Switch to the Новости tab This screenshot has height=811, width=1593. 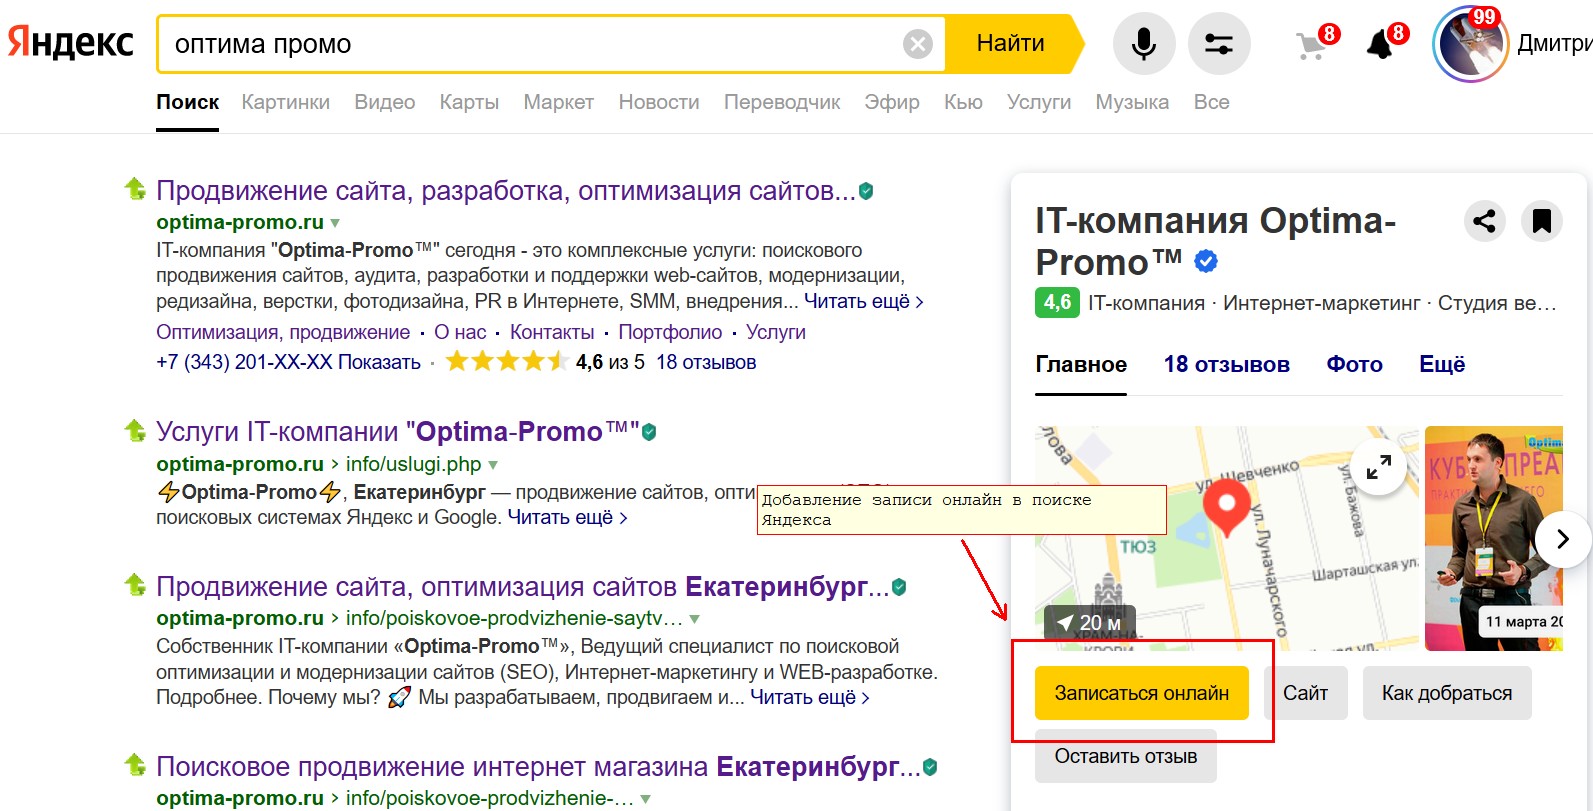coord(659,102)
